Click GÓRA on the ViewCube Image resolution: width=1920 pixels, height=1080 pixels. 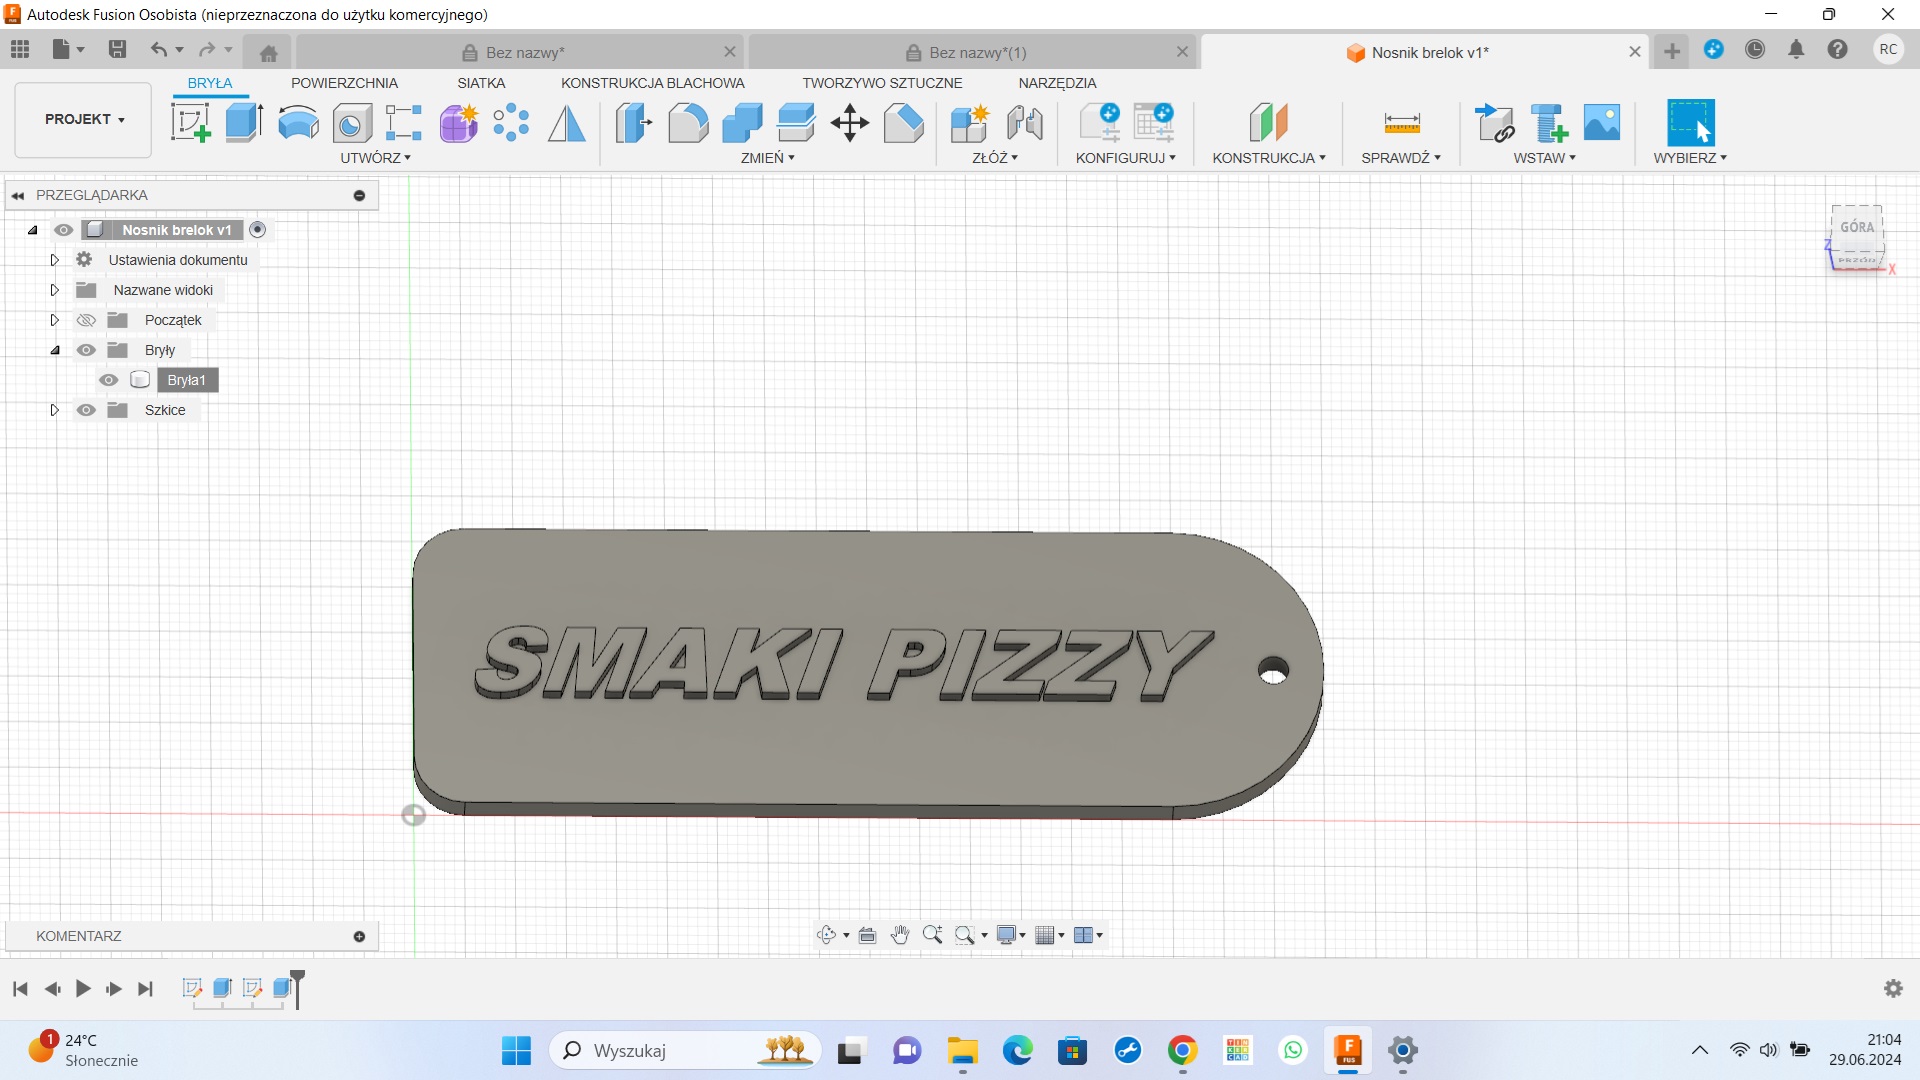[x=1857, y=226]
